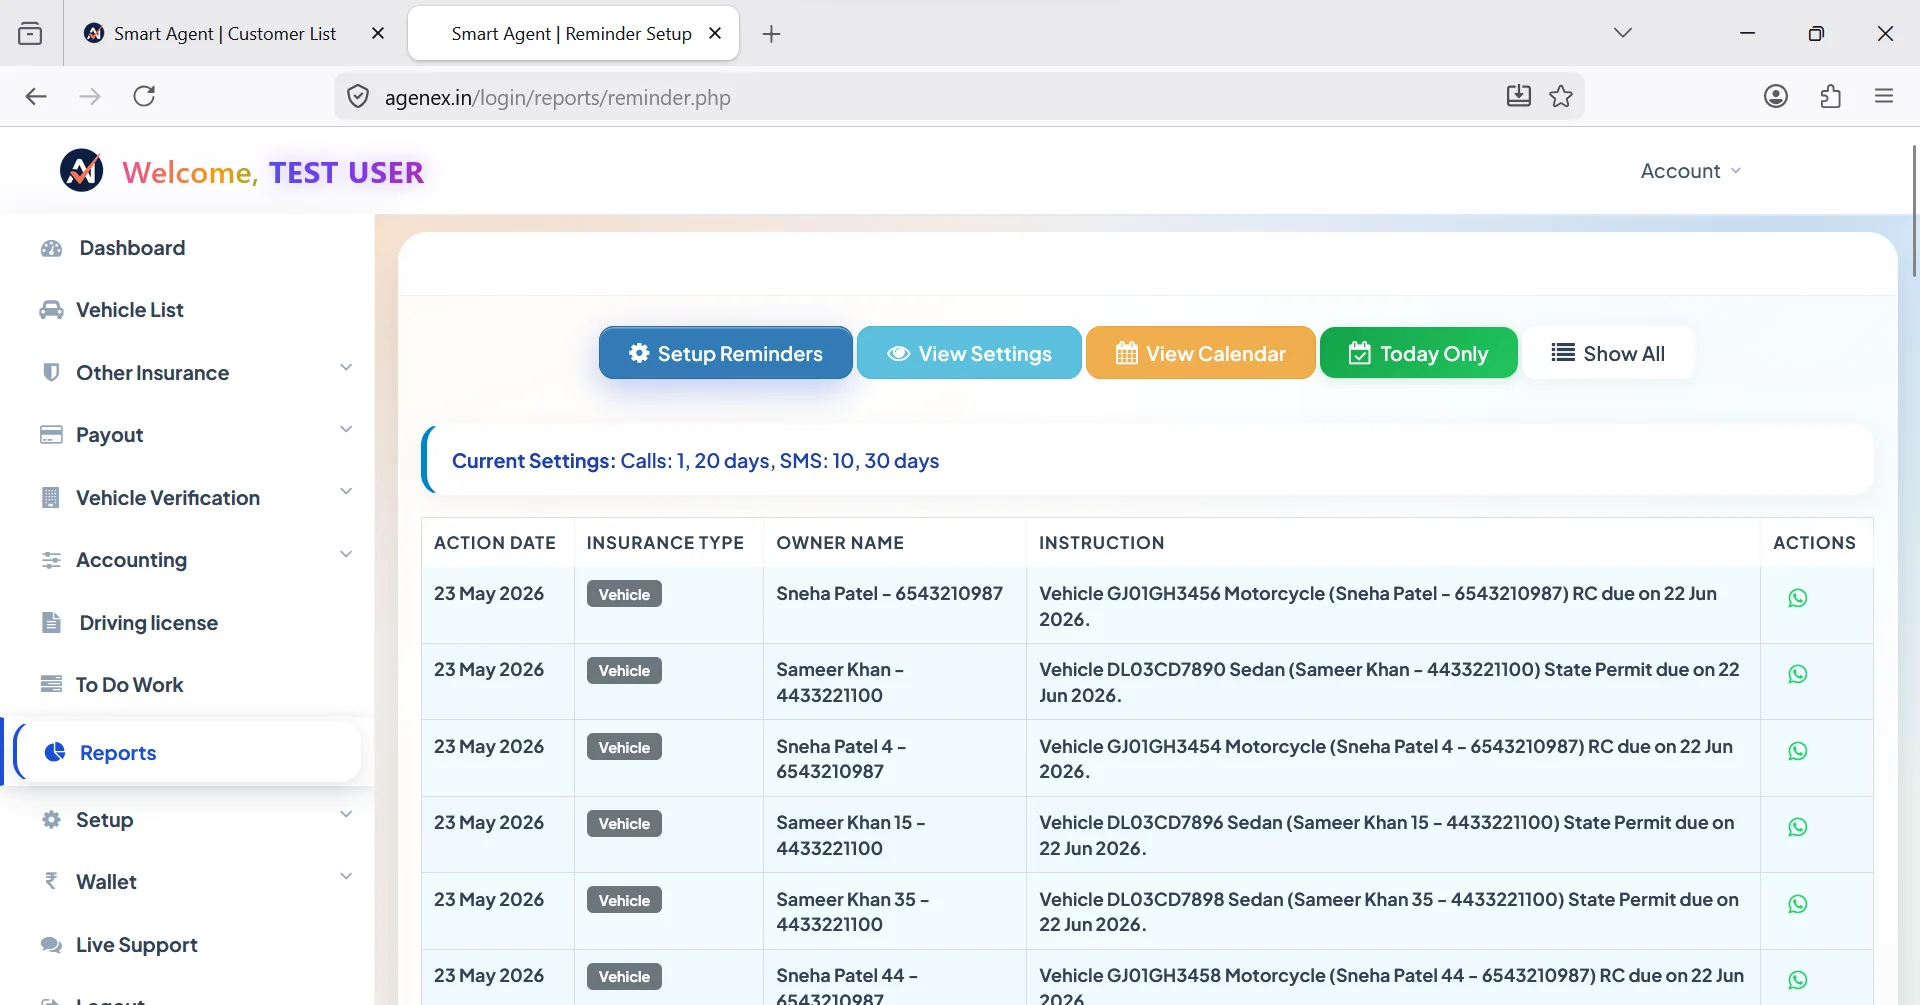Click the To Do Work list icon

tap(51, 684)
